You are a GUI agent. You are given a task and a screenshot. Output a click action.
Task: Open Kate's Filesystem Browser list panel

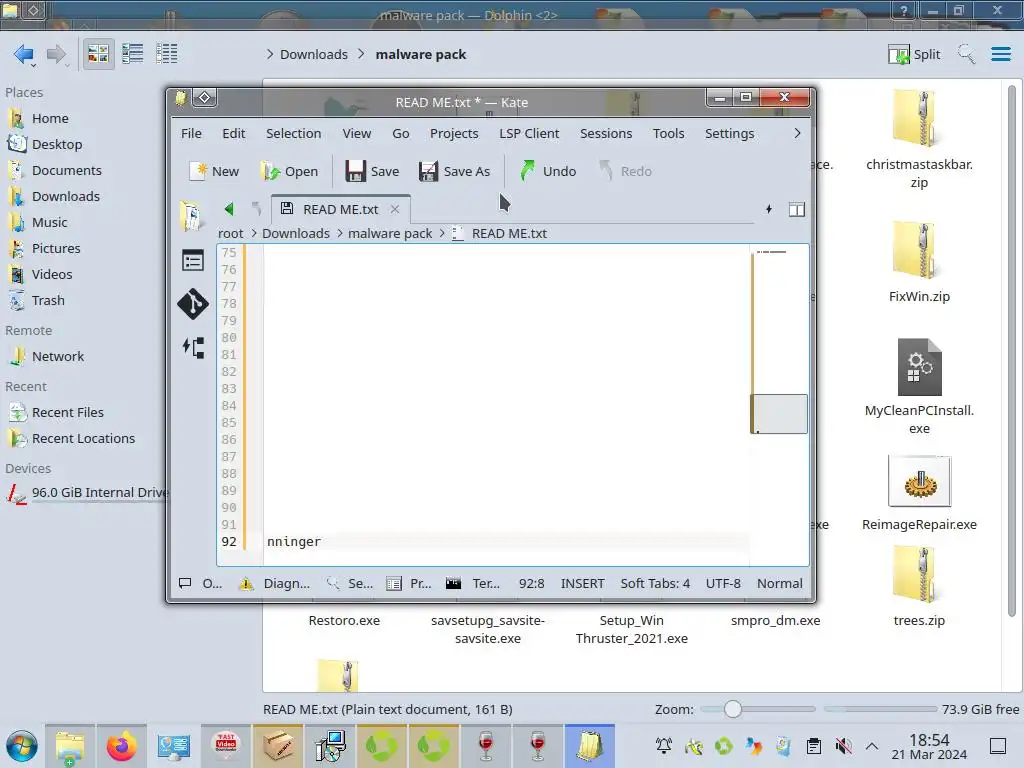[x=193, y=261]
